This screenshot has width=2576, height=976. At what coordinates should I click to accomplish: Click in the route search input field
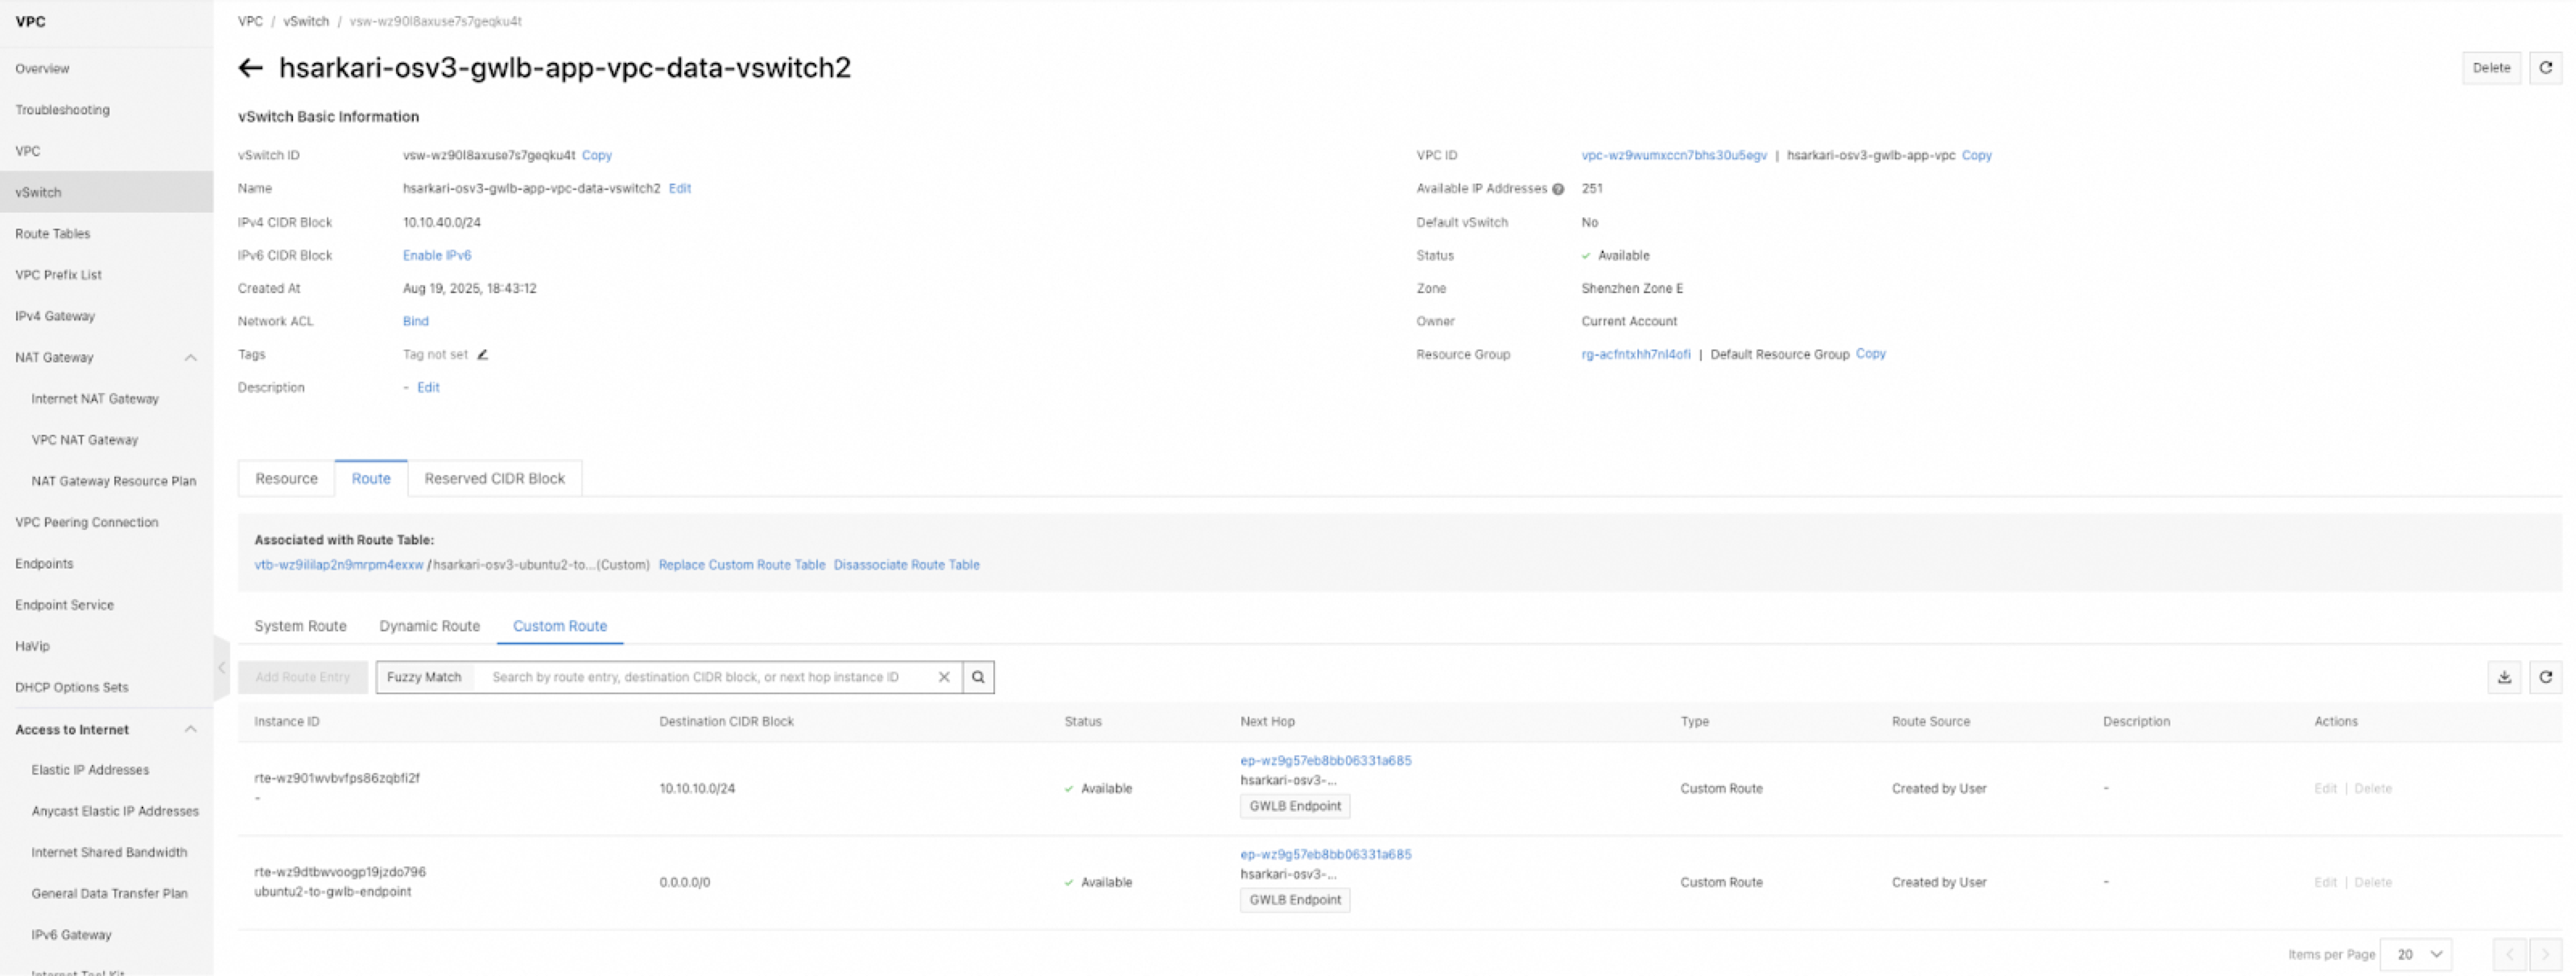(700, 677)
